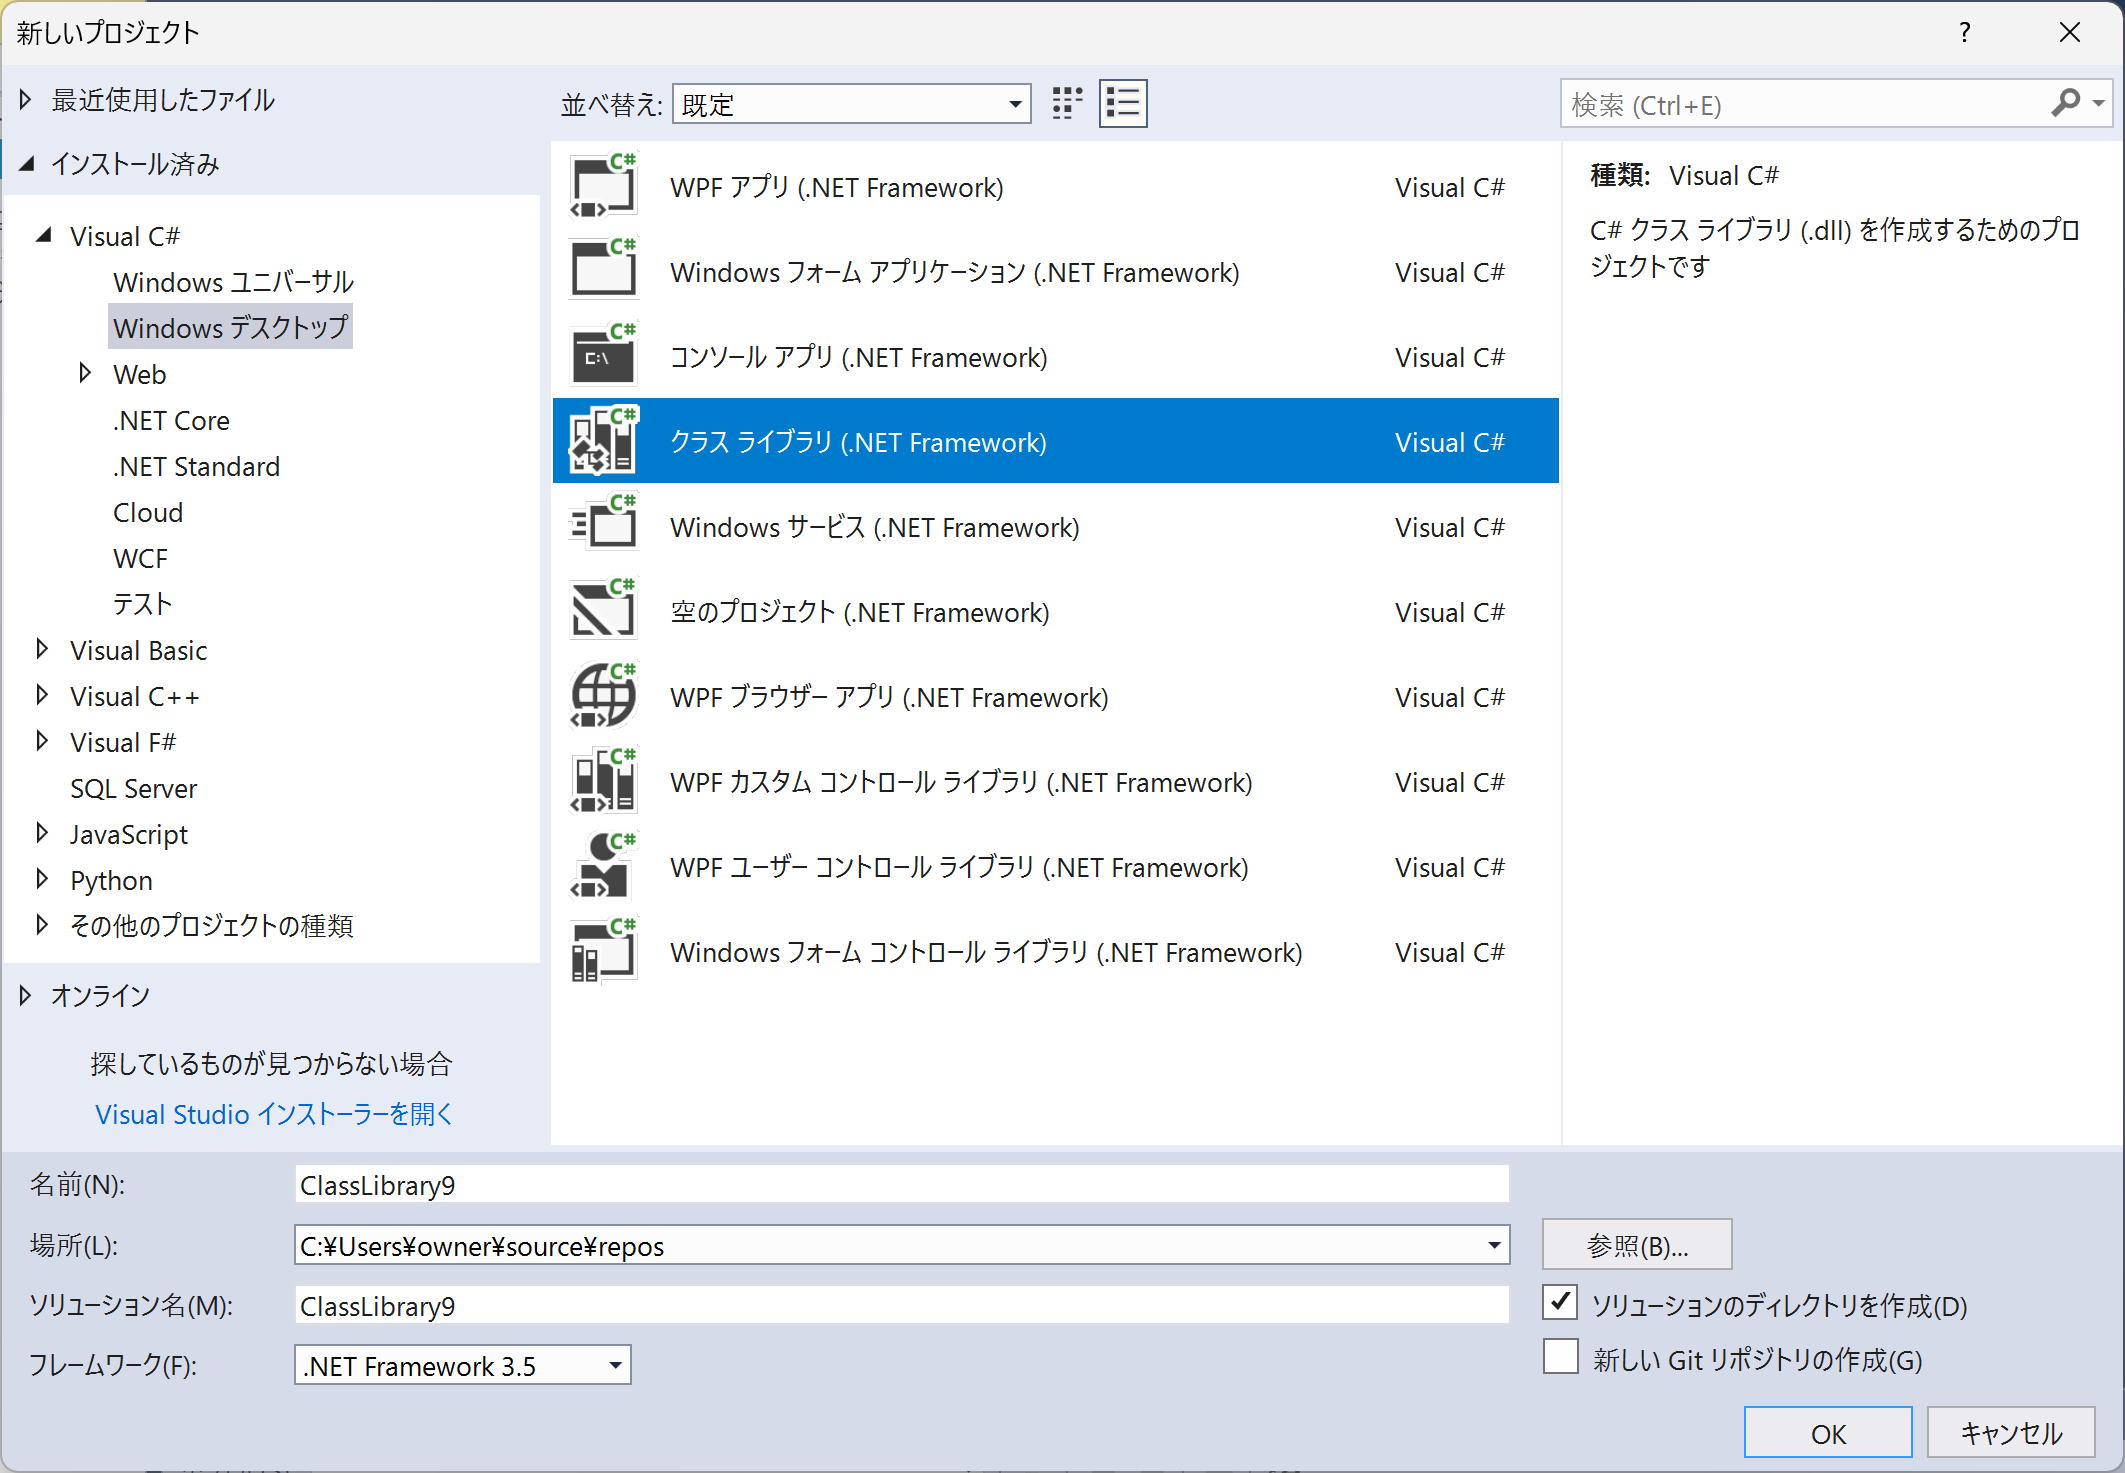Expand the オンライン section
The image size is (2125, 1473).
(x=26, y=995)
